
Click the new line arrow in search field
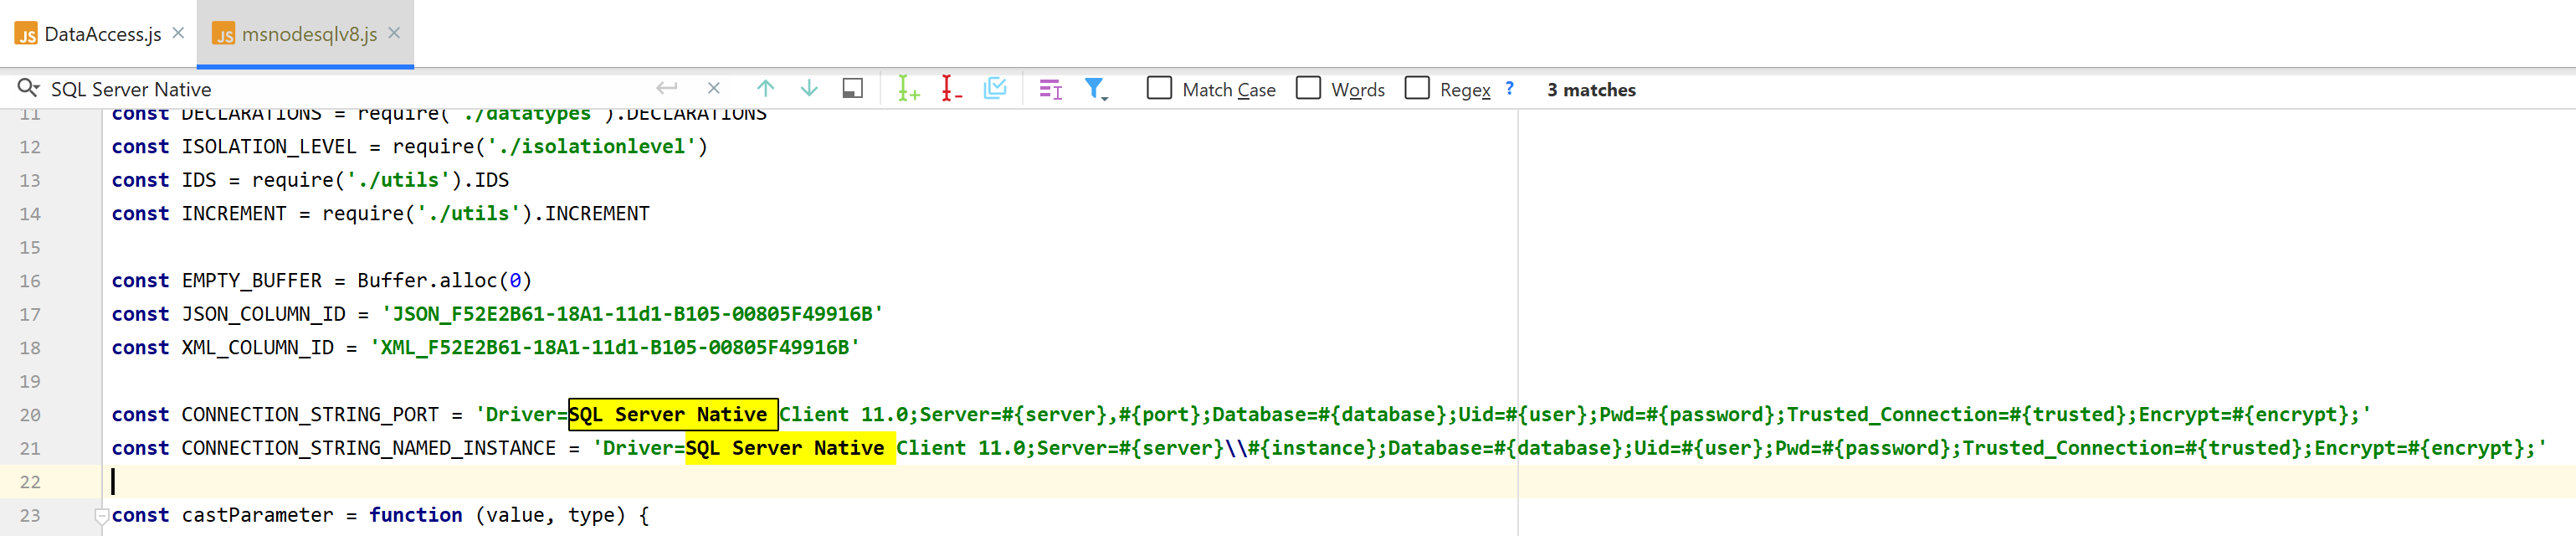pyautogui.click(x=667, y=89)
